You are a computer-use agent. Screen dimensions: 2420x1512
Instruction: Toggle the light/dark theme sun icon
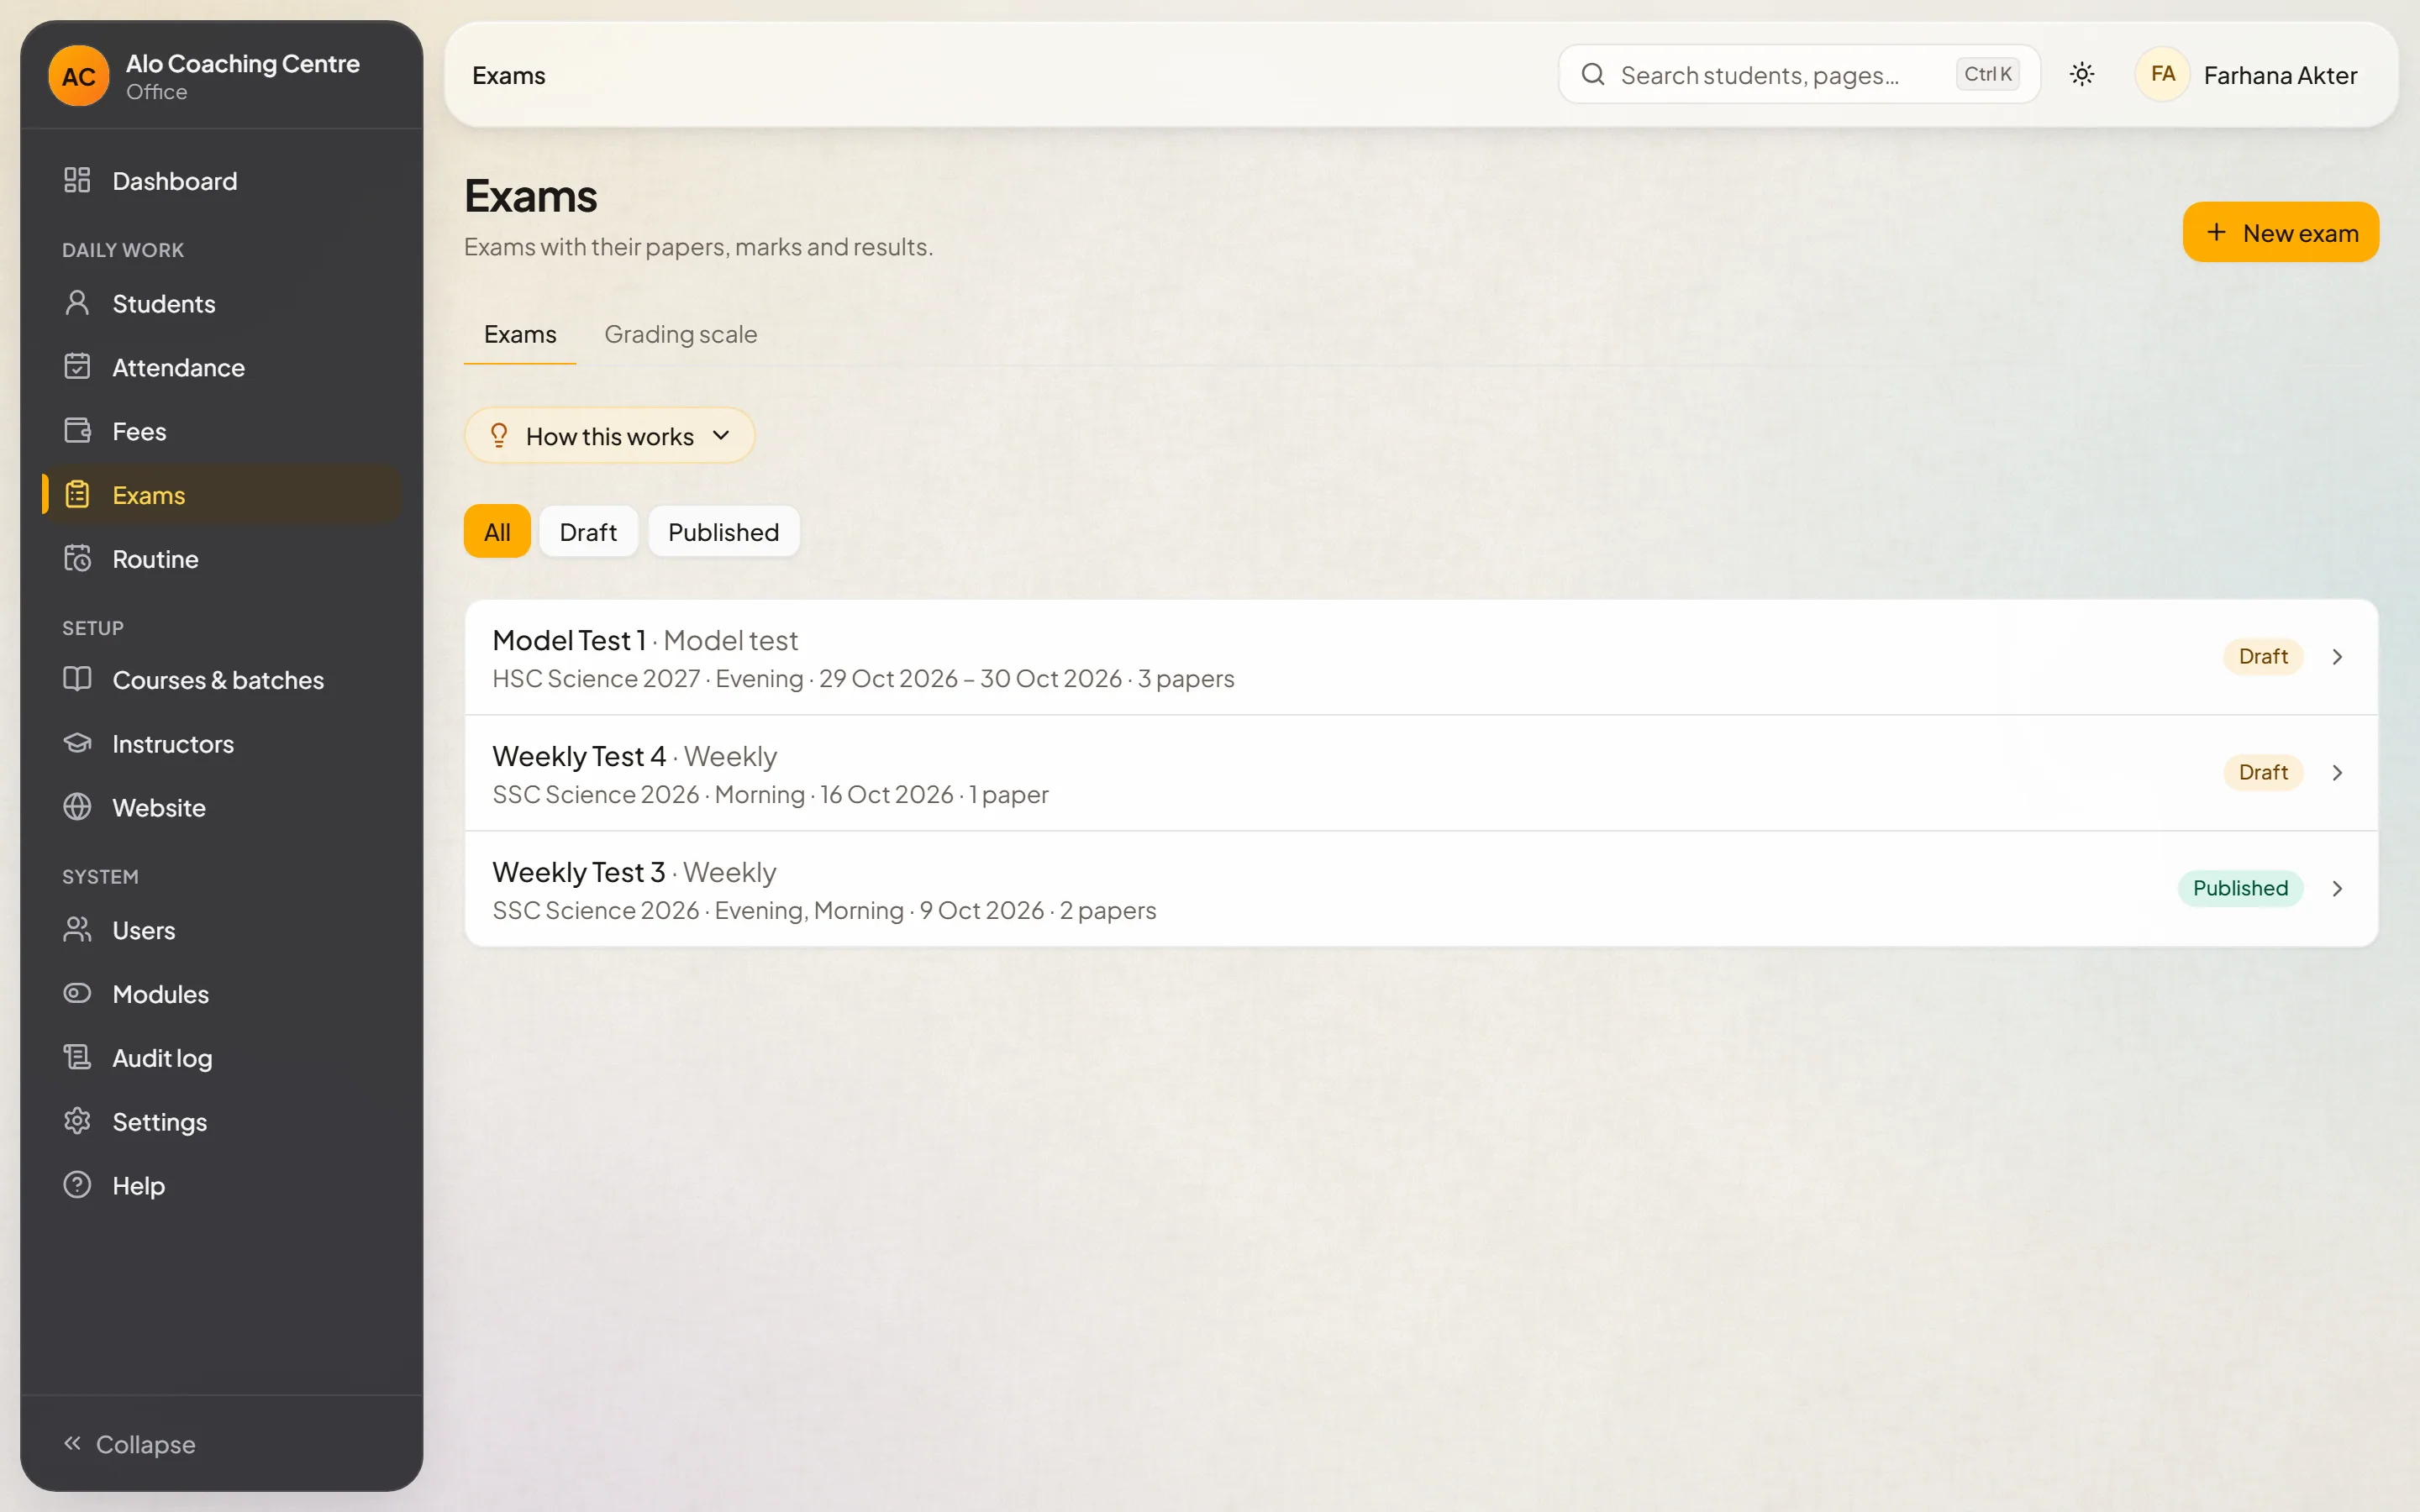pyautogui.click(x=2082, y=74)
